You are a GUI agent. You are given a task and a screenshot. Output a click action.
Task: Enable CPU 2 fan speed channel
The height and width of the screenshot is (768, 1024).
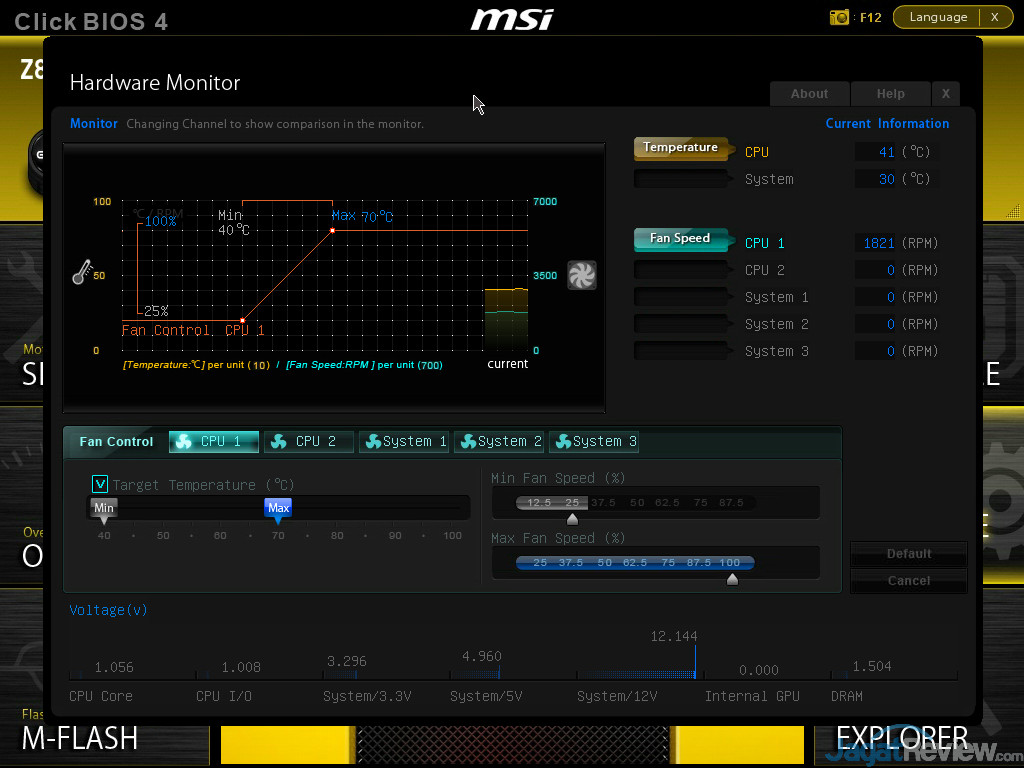(681, 270)
